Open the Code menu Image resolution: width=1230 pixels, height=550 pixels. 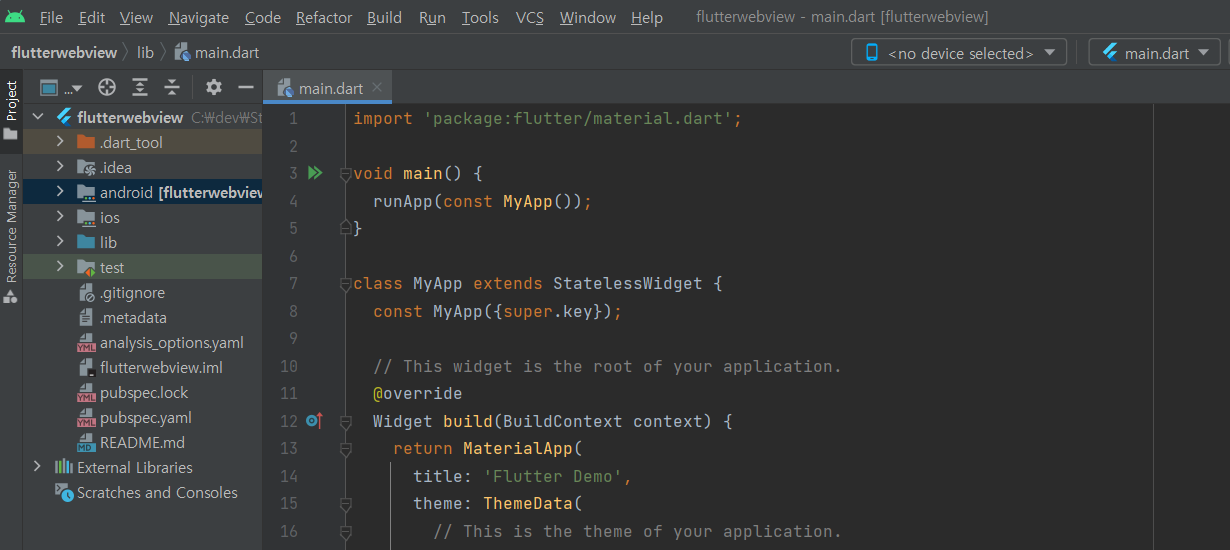tap(263, 18)
